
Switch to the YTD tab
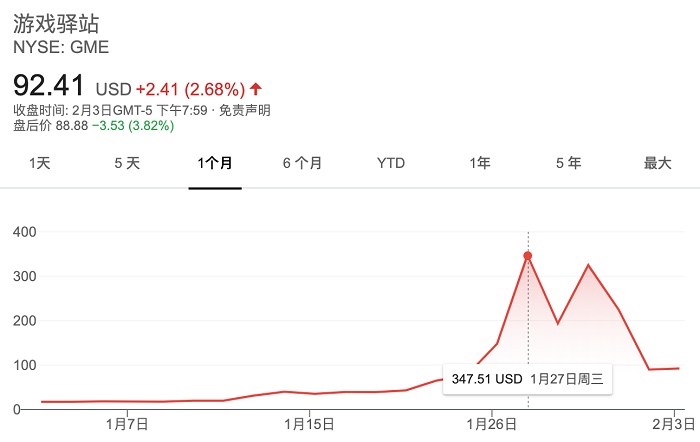point(391,163)
